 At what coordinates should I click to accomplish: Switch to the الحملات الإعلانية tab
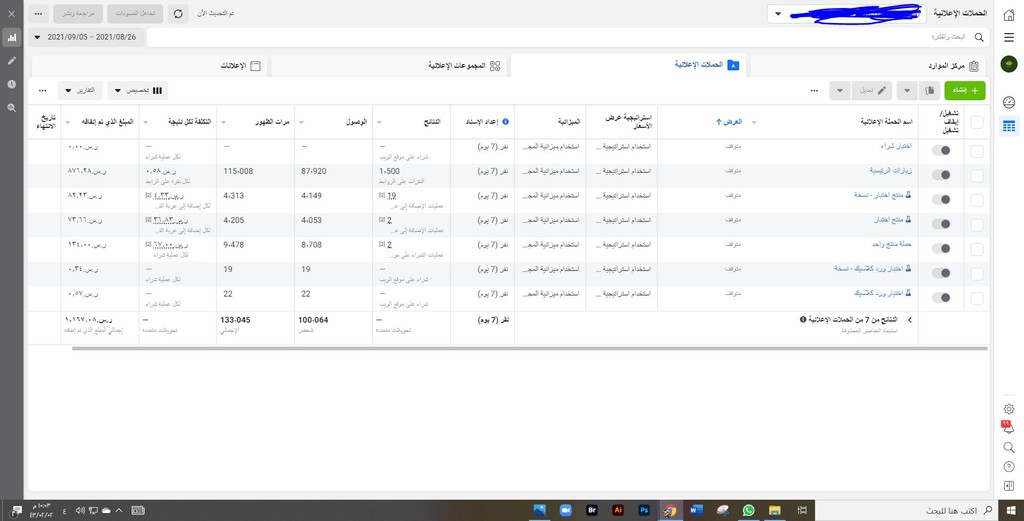630,65
